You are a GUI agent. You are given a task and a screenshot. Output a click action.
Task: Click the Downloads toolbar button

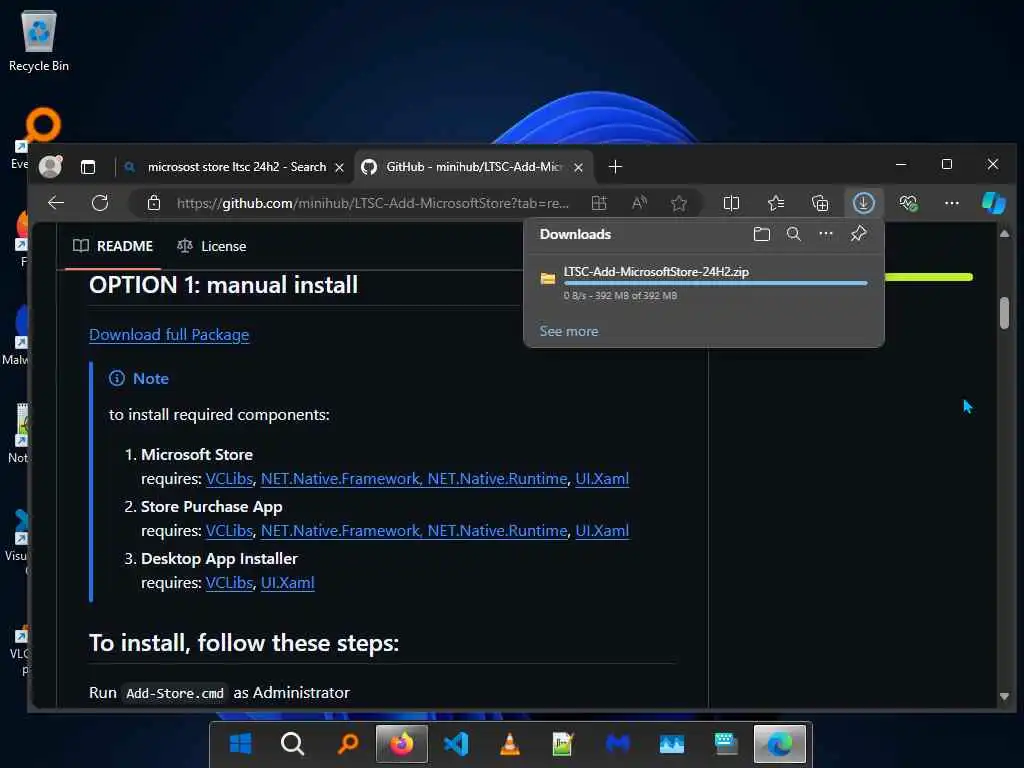863,203
